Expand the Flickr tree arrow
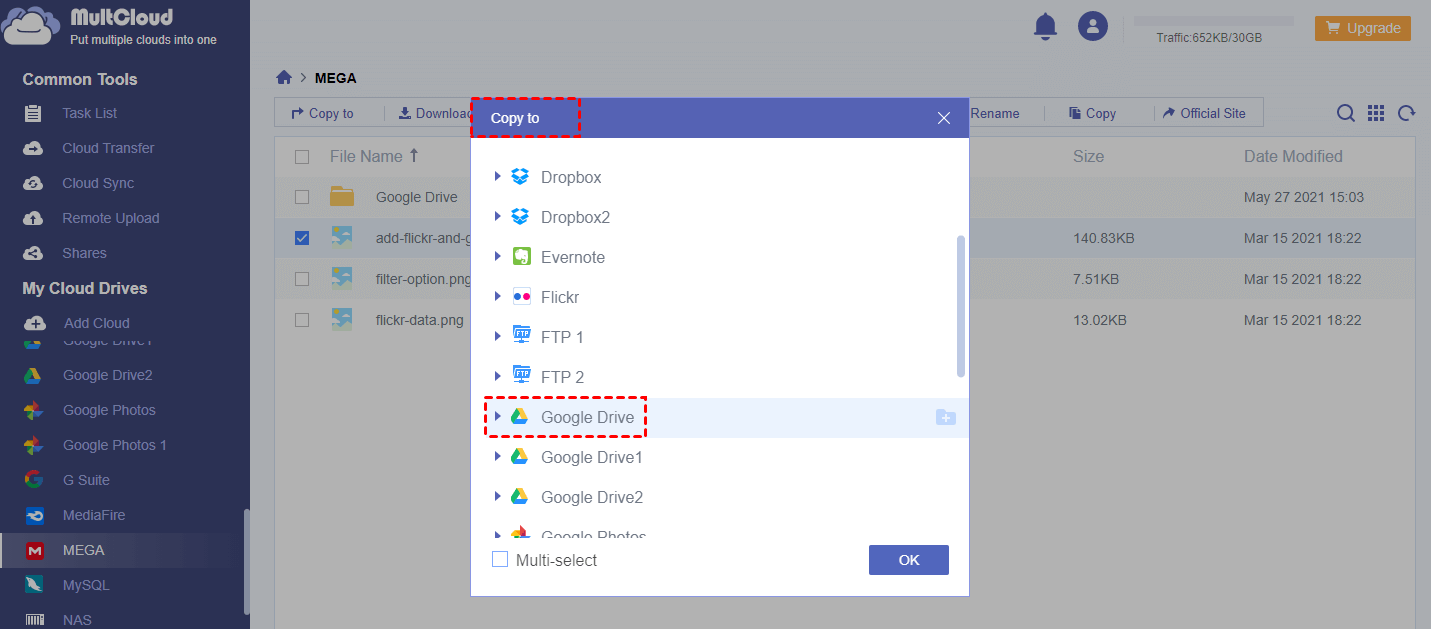The width and height of the screenshot is (1431, 629). tap(498, 296)
